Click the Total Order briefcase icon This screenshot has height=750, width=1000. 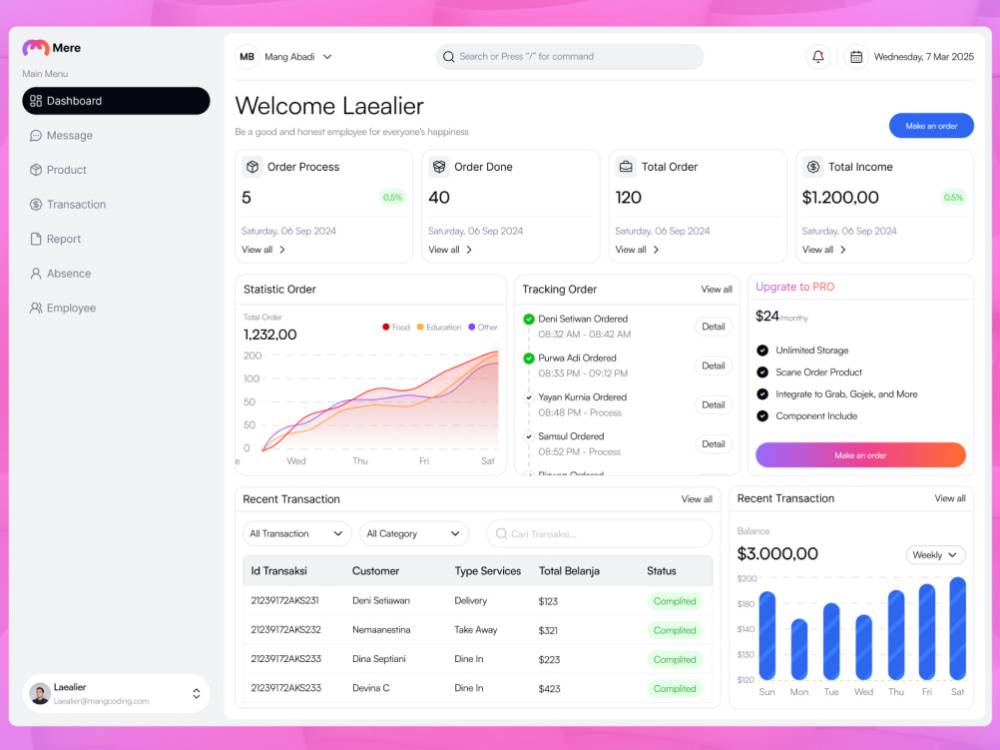pyautogui.click(x=626, y=167)
